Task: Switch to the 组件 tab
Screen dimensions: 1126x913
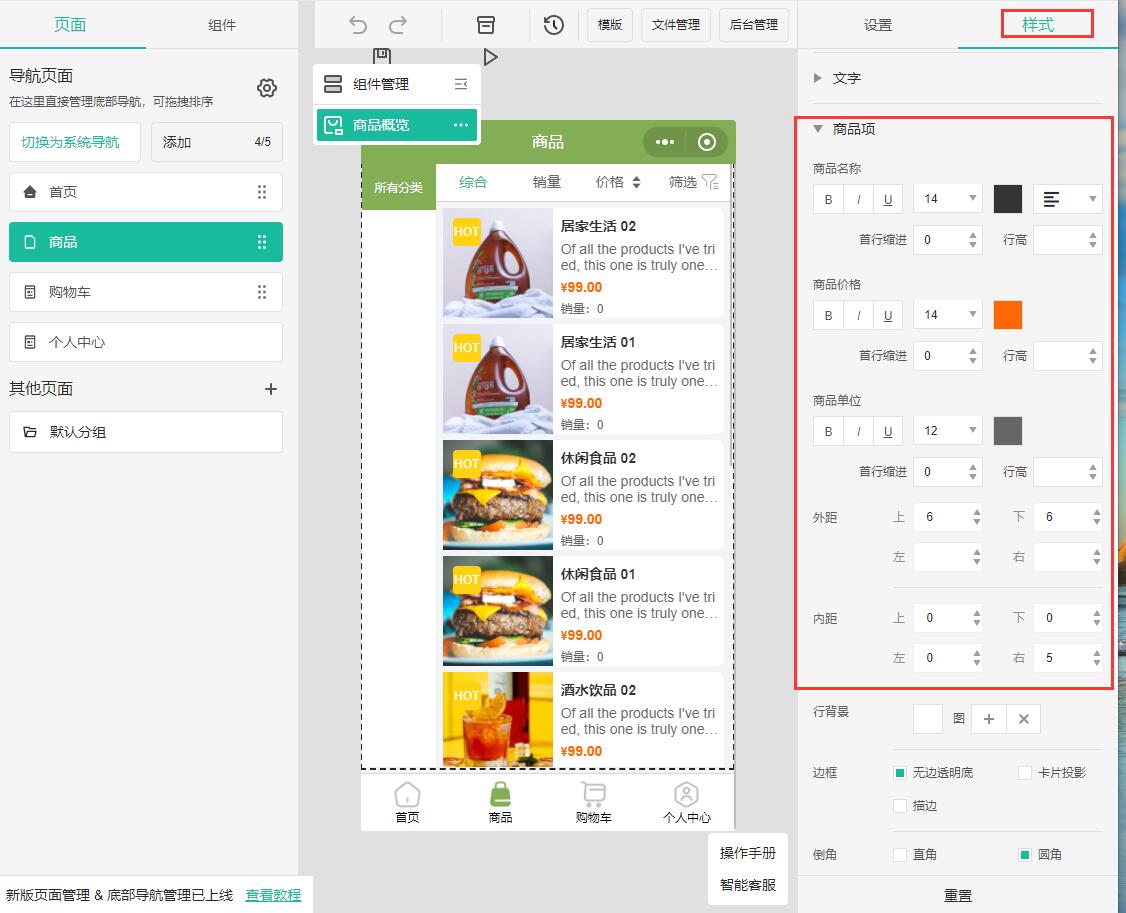Action: click(222, 25)
